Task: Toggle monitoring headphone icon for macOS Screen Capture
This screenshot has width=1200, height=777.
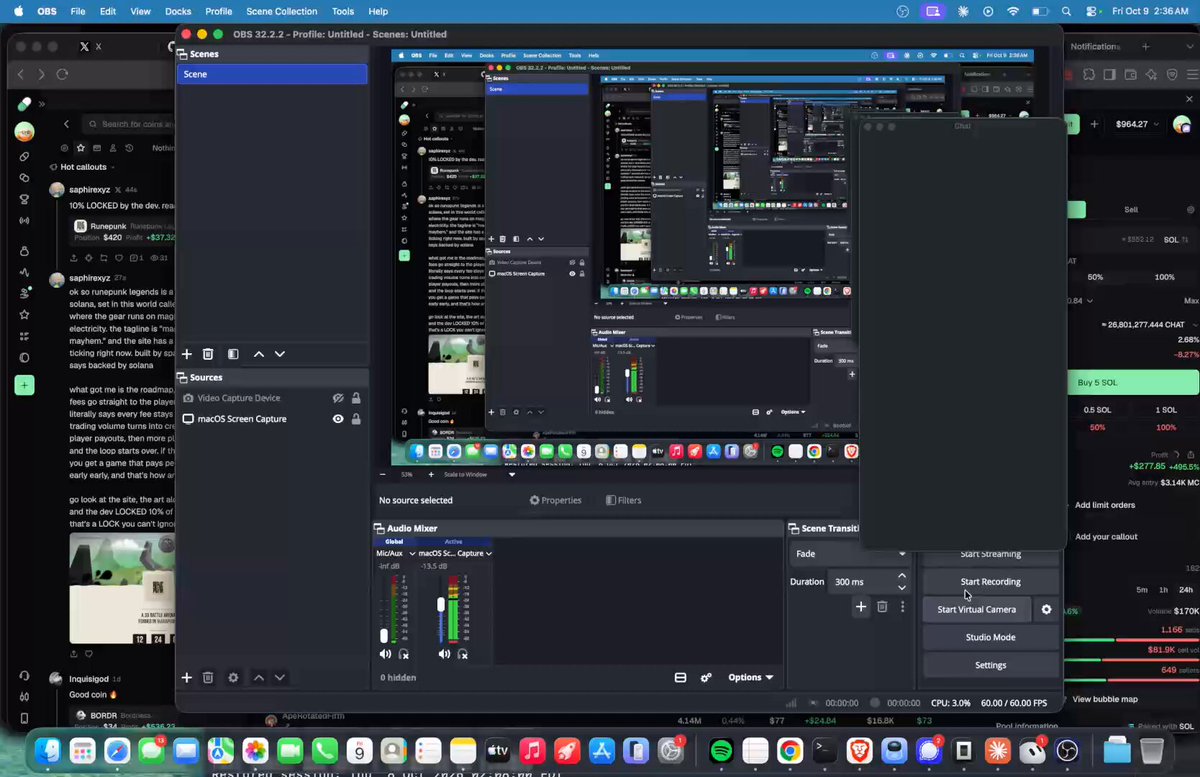Action: click(463, 654)
